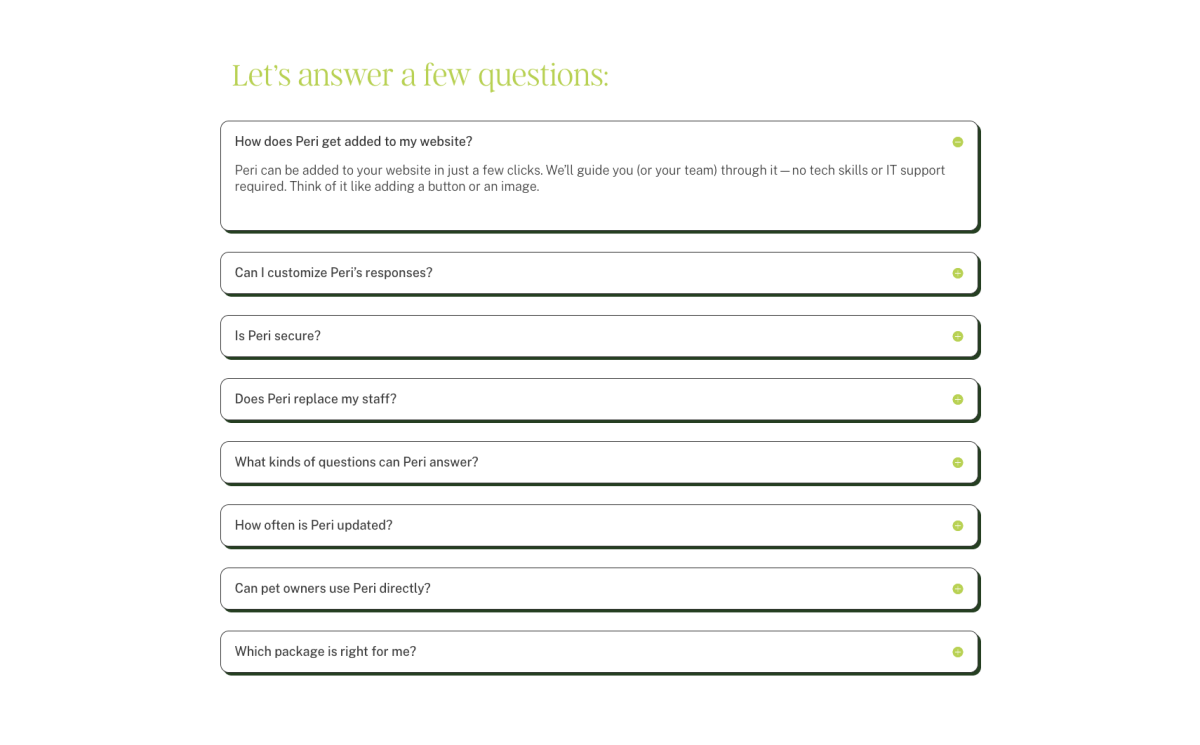Click the green icon beside 'Can I customize Peri's responses?'
The width and height of the screenshot is (1200, 745).
pos(957,273)
